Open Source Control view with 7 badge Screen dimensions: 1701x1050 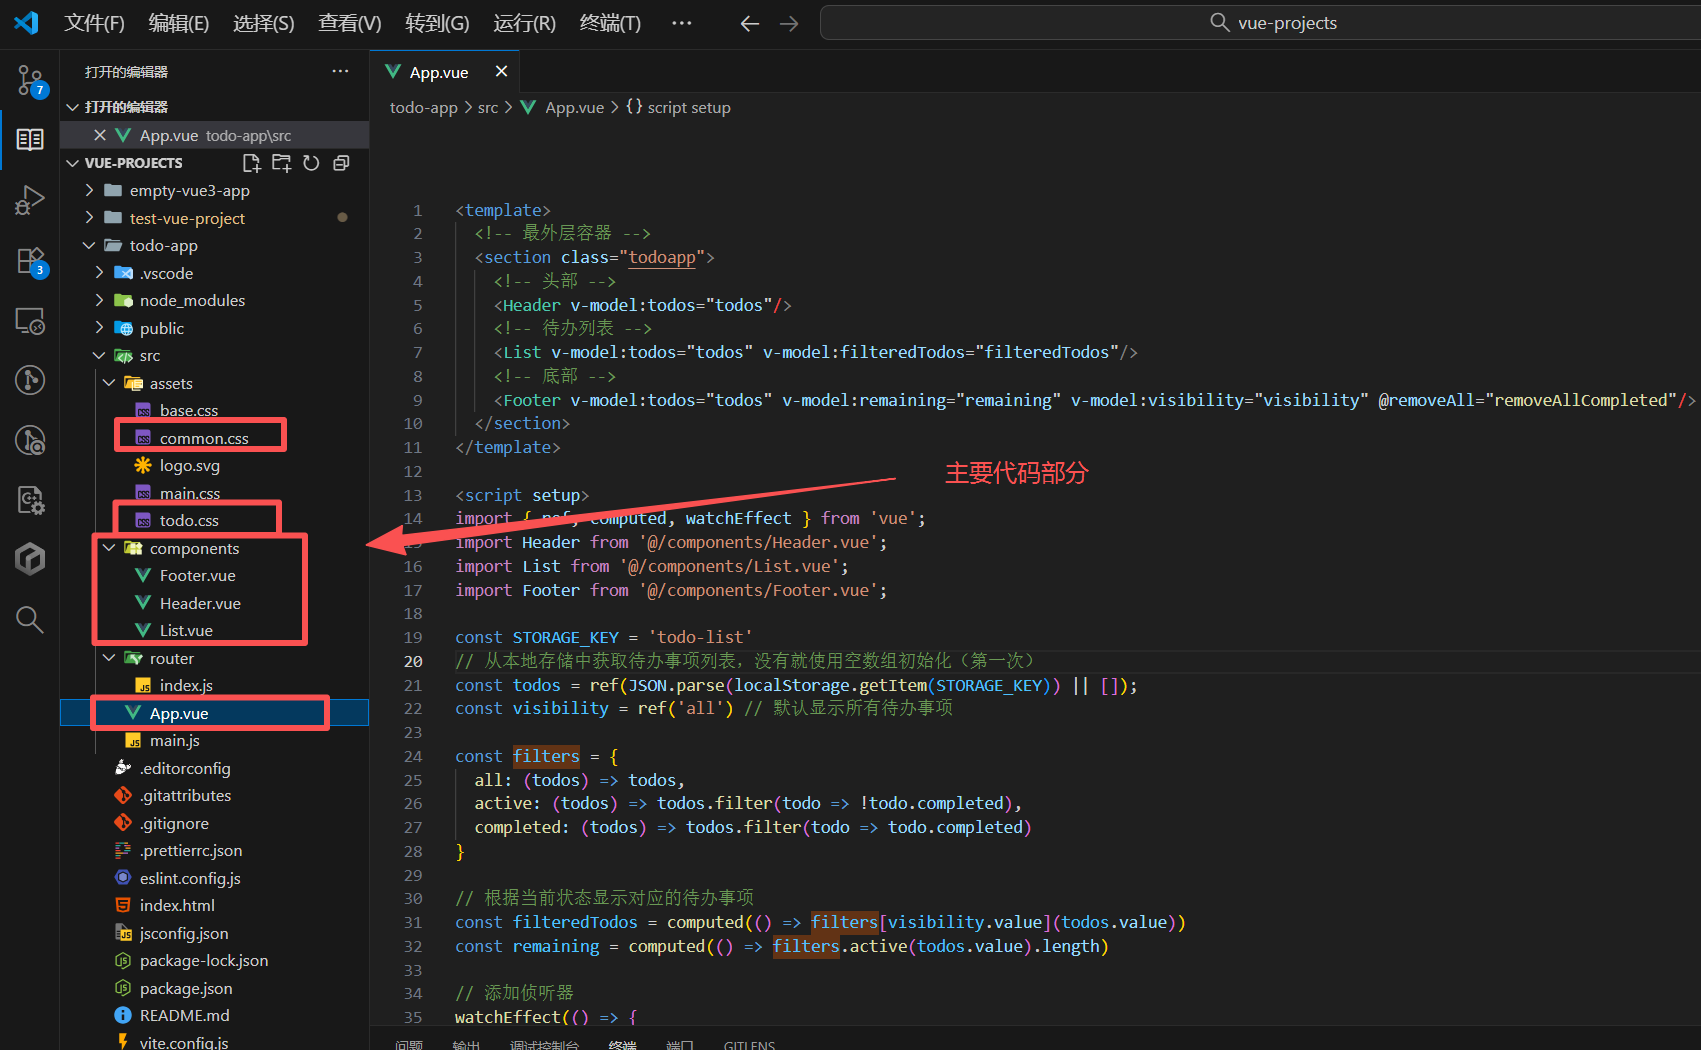tap(30, 80)
